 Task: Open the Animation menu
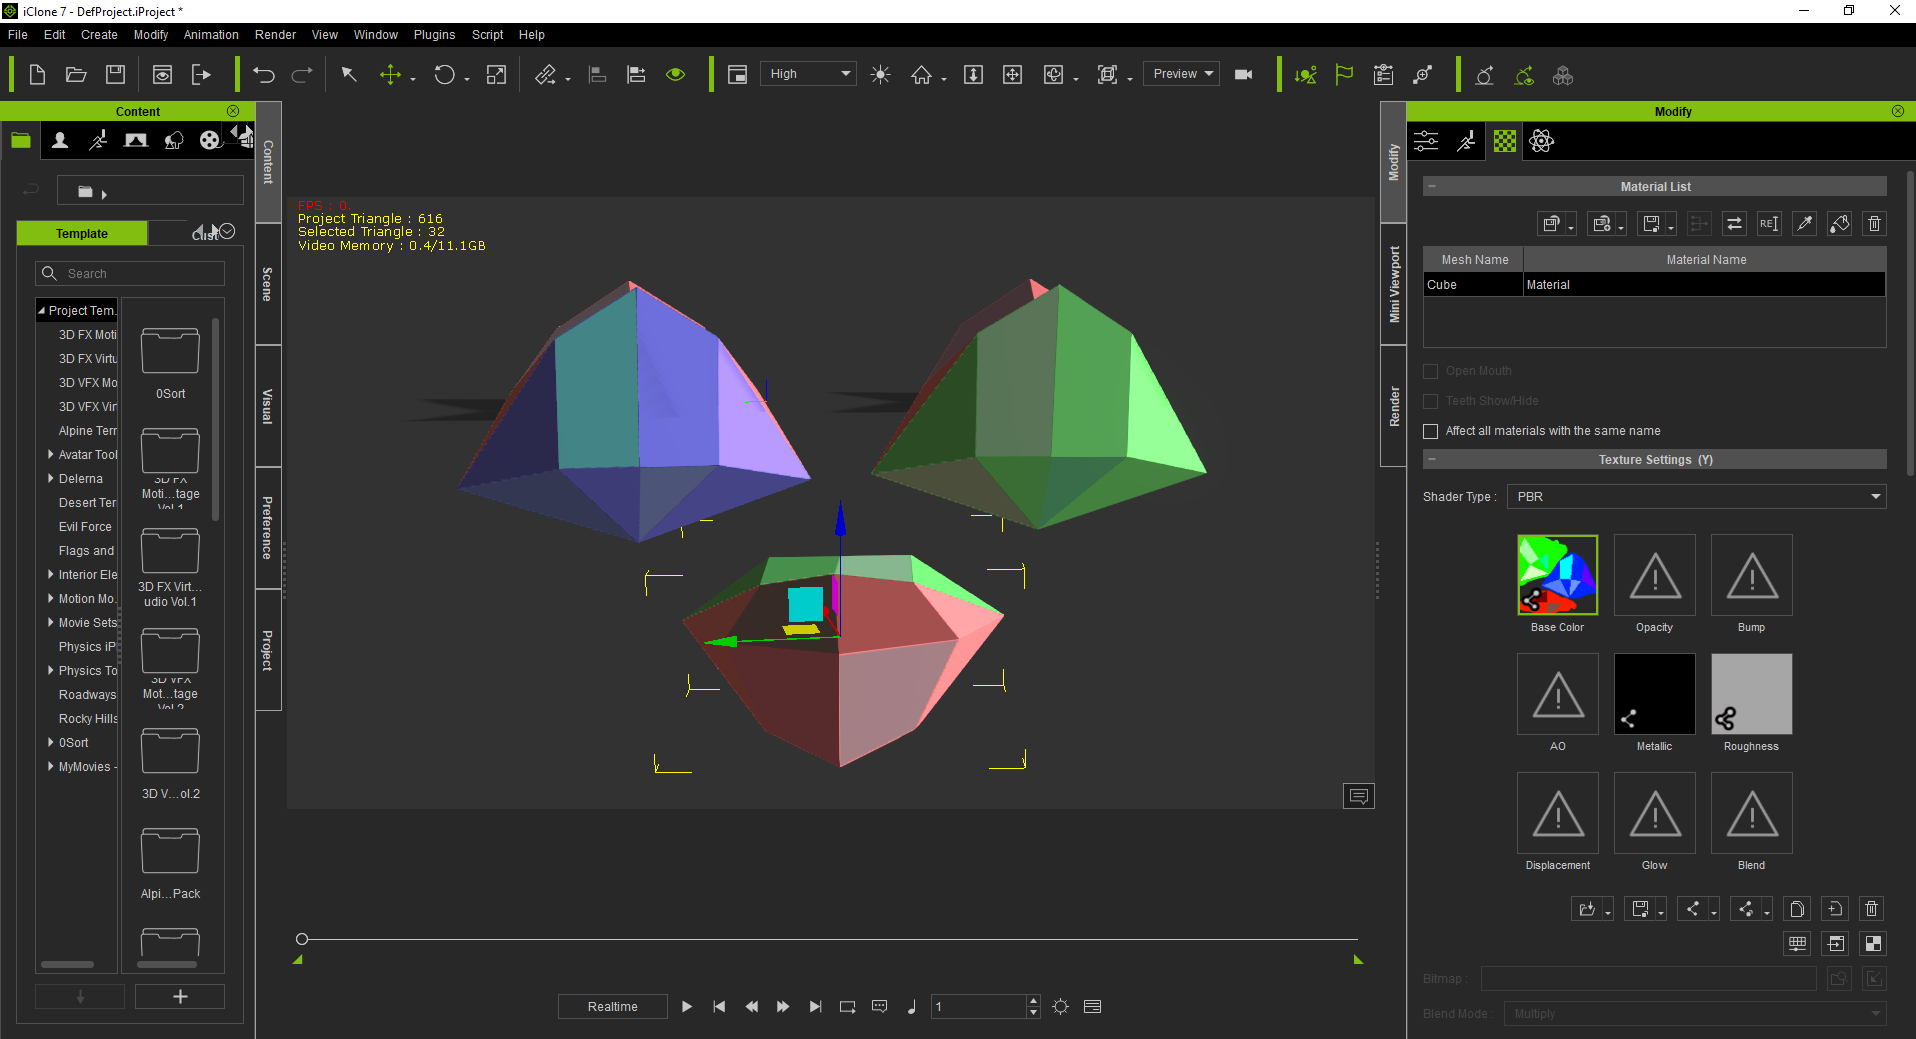(211, 35)
